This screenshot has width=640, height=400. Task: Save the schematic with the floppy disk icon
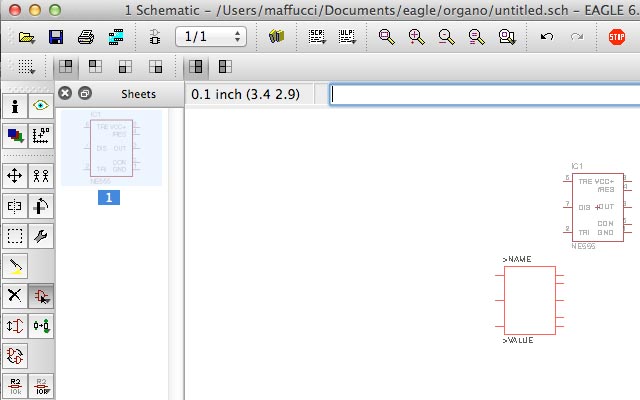pos(56,37)
